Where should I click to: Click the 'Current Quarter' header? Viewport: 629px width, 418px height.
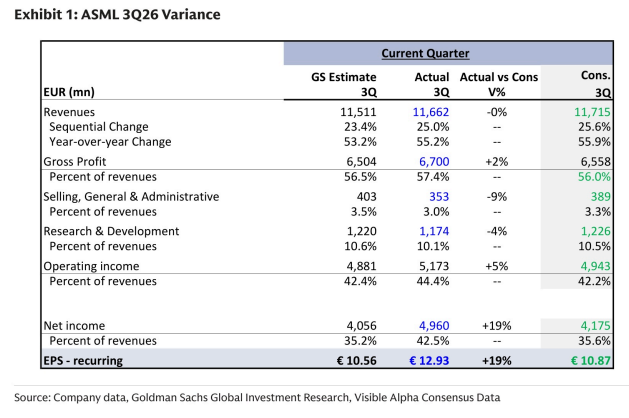(425, 53)
